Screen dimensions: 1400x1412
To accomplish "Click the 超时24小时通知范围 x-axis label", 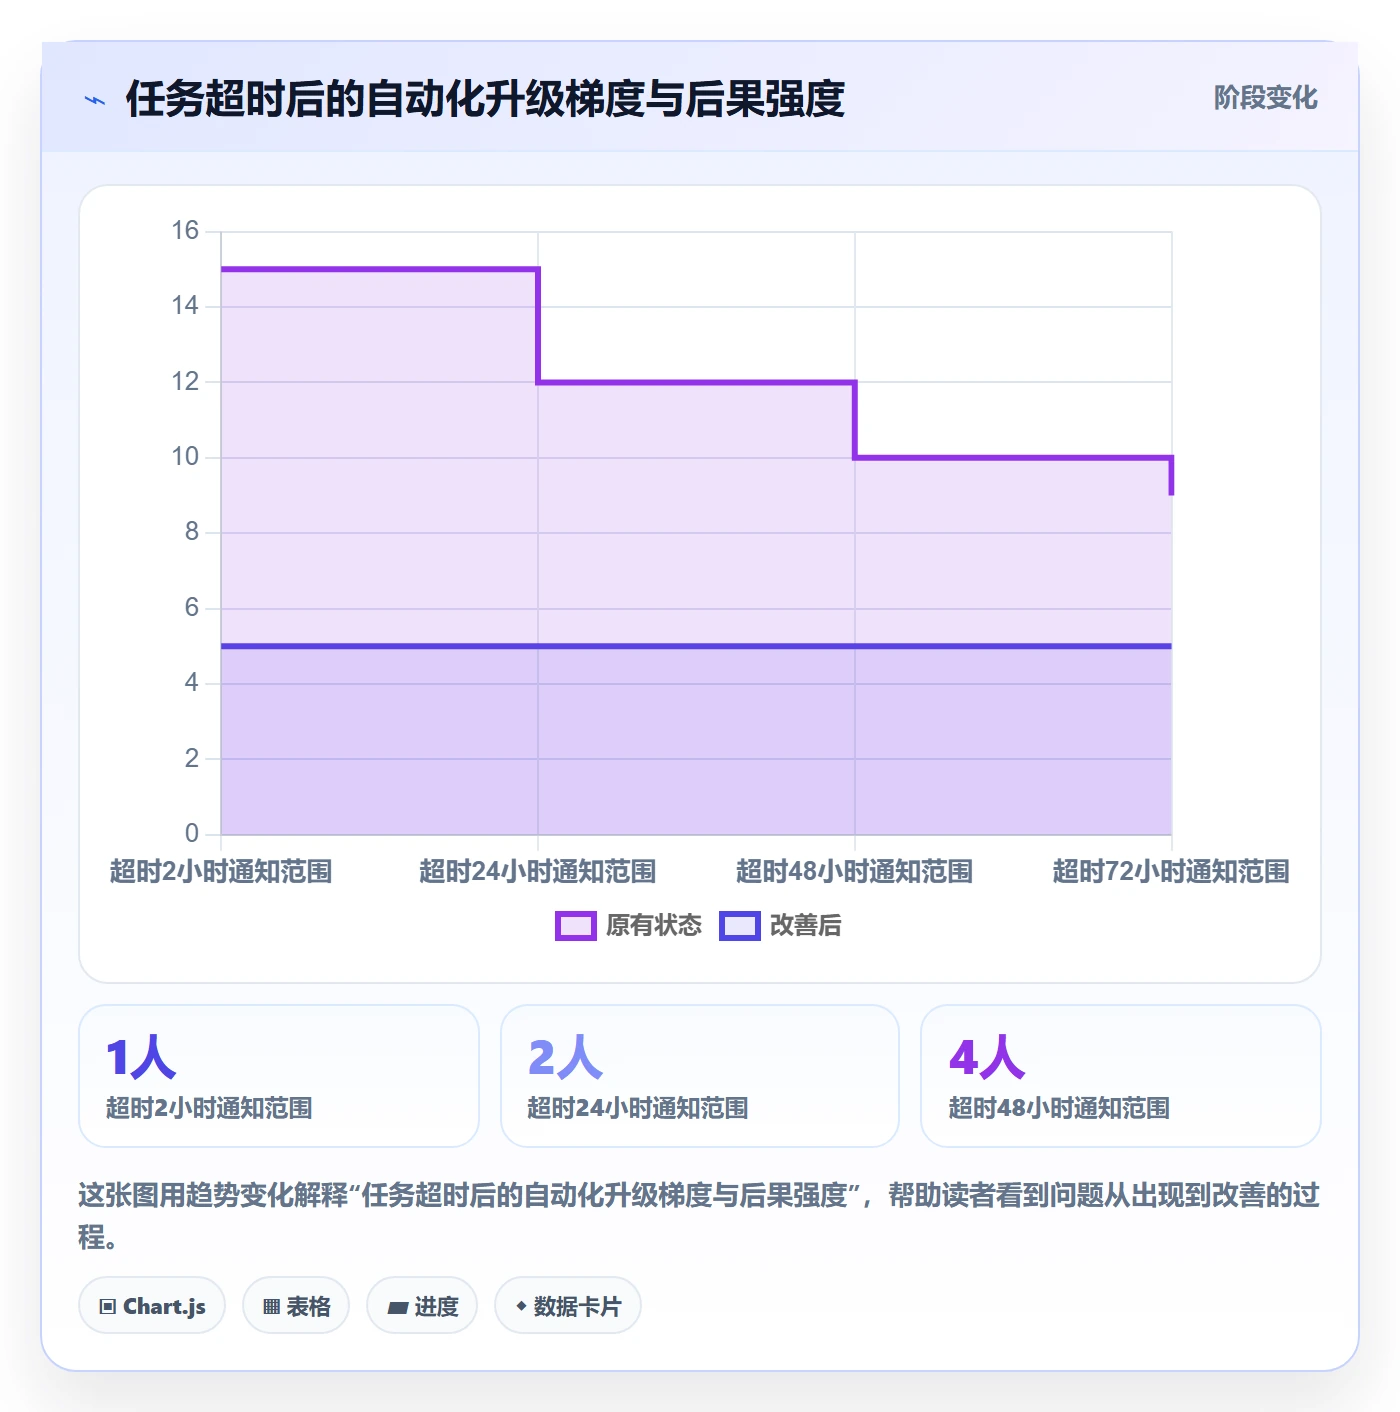I will (x=537, y=871).
